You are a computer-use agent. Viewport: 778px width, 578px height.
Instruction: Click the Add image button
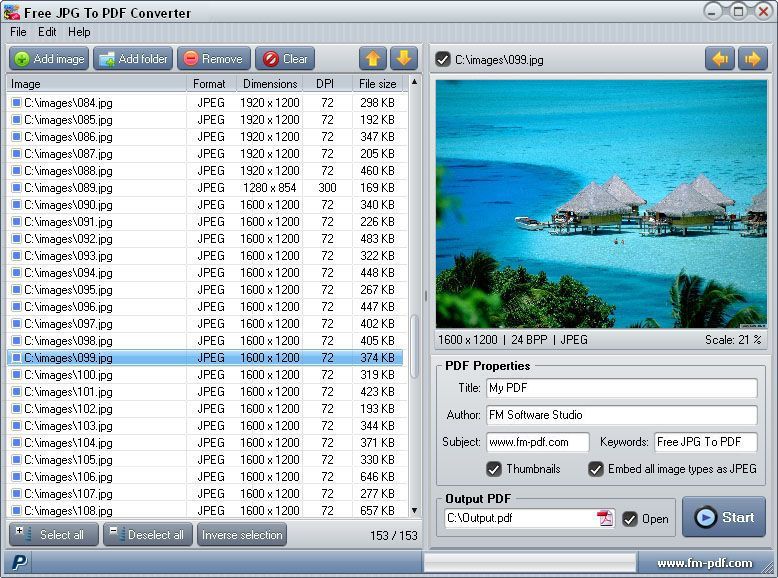pyautogui.click(x=49, y=59)
